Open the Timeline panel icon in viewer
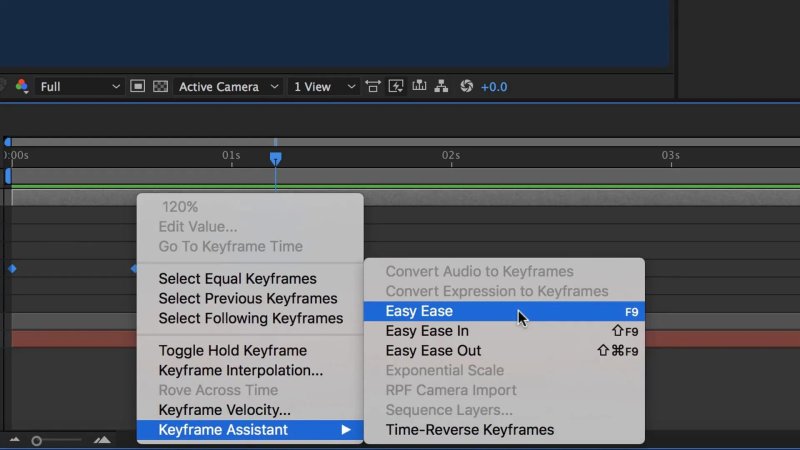800x450 pixels. (x=419, y=86)
